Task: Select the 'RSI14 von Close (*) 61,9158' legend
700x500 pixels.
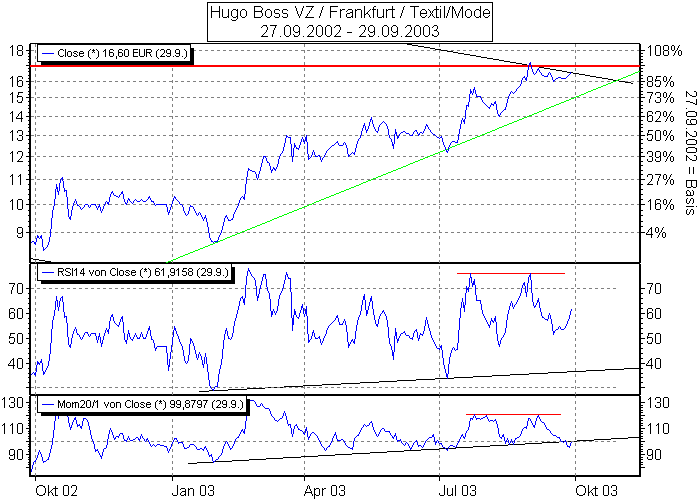Action: click(x=135, y=272)
